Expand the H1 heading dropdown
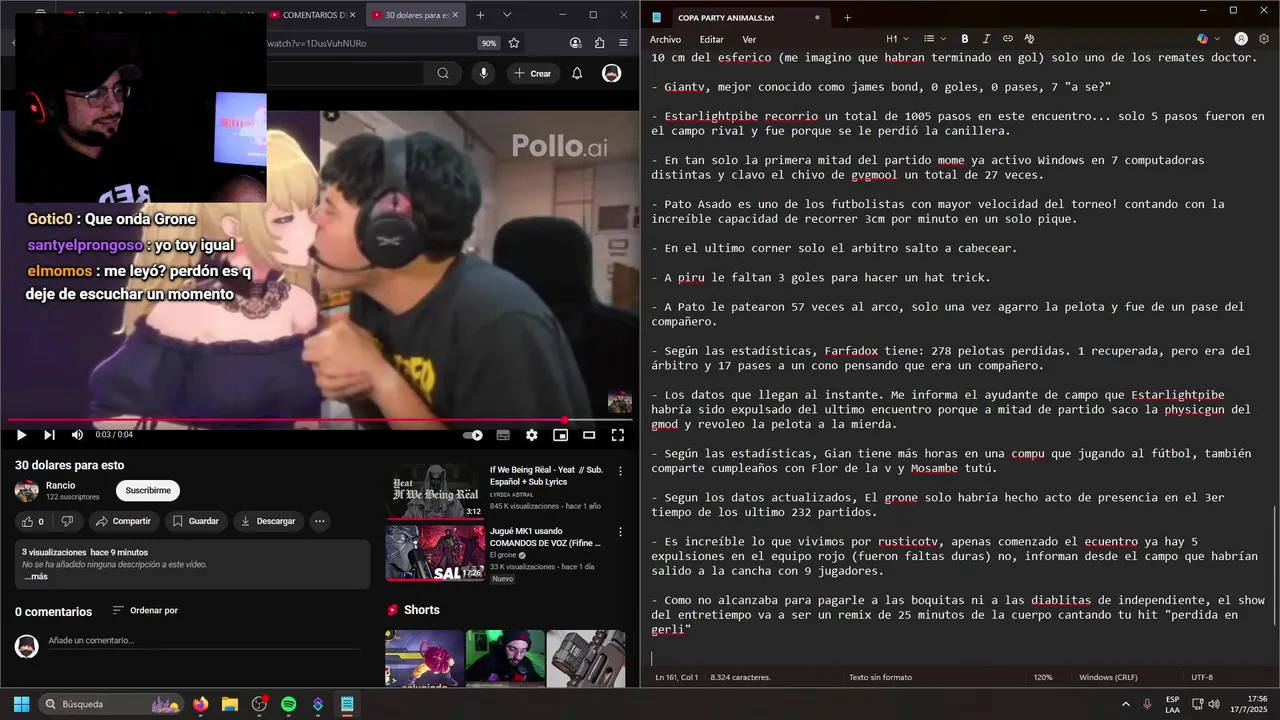This screenshot has width=1280, height=720. click(x=897, y=39)
